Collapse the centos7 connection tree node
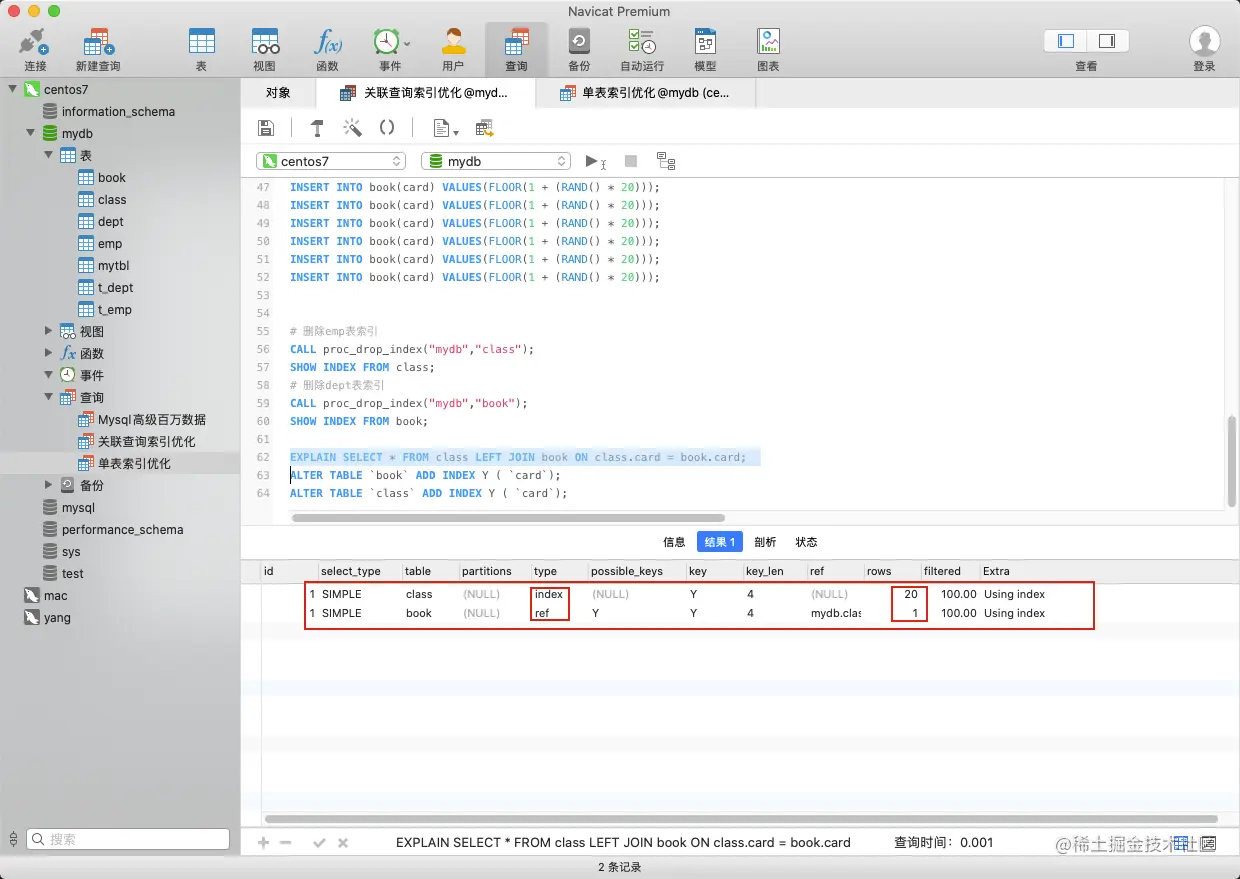The height and width of the screenshot is (879, 1240). (13, 90)
